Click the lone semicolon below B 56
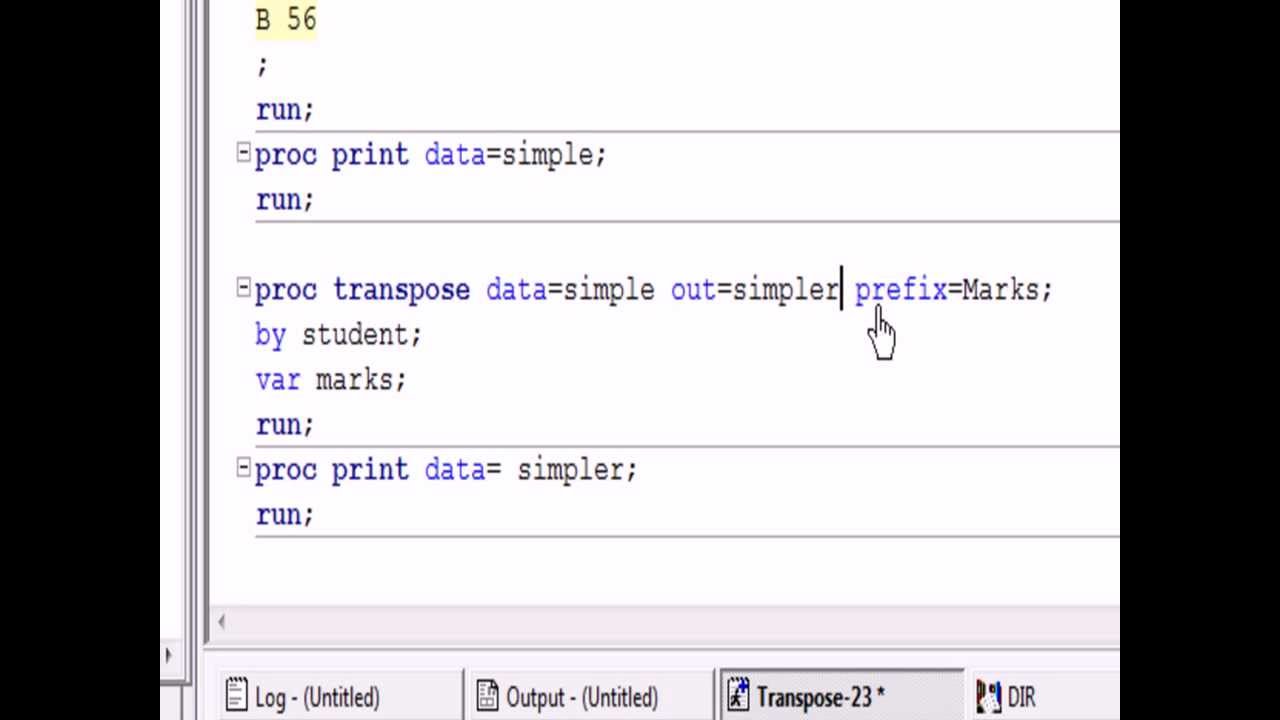1280x720 pixels. coord(262,66)
